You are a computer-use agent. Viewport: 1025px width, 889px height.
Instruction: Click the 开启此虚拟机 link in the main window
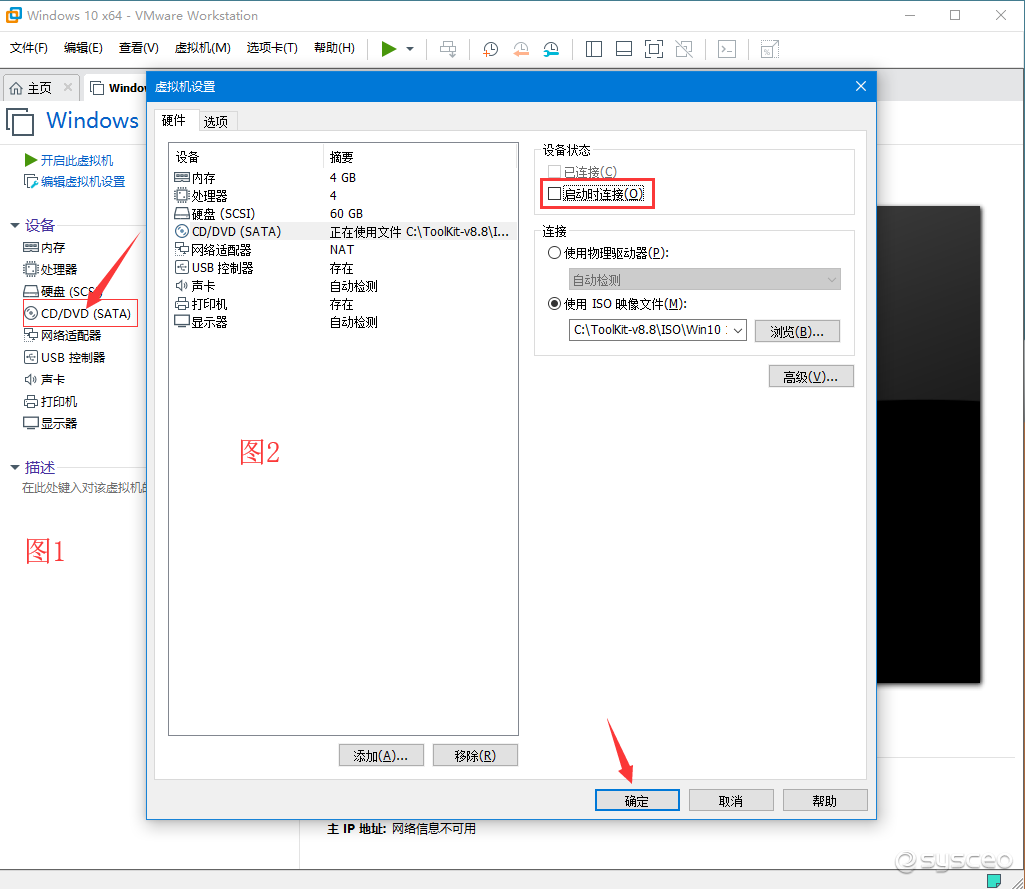[77, 160]
